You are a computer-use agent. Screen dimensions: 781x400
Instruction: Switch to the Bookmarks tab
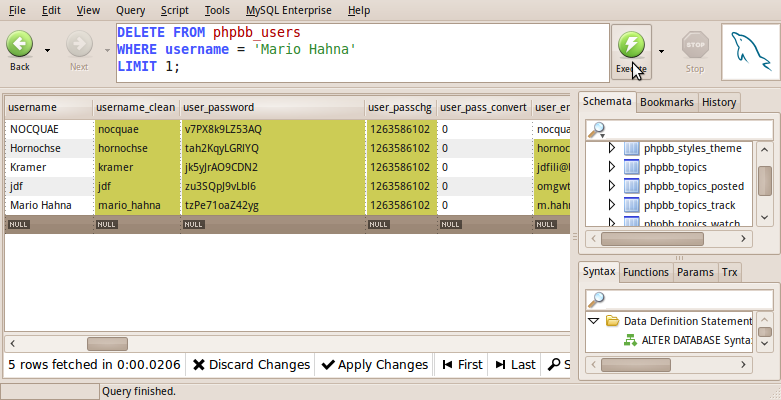point(666,103)
